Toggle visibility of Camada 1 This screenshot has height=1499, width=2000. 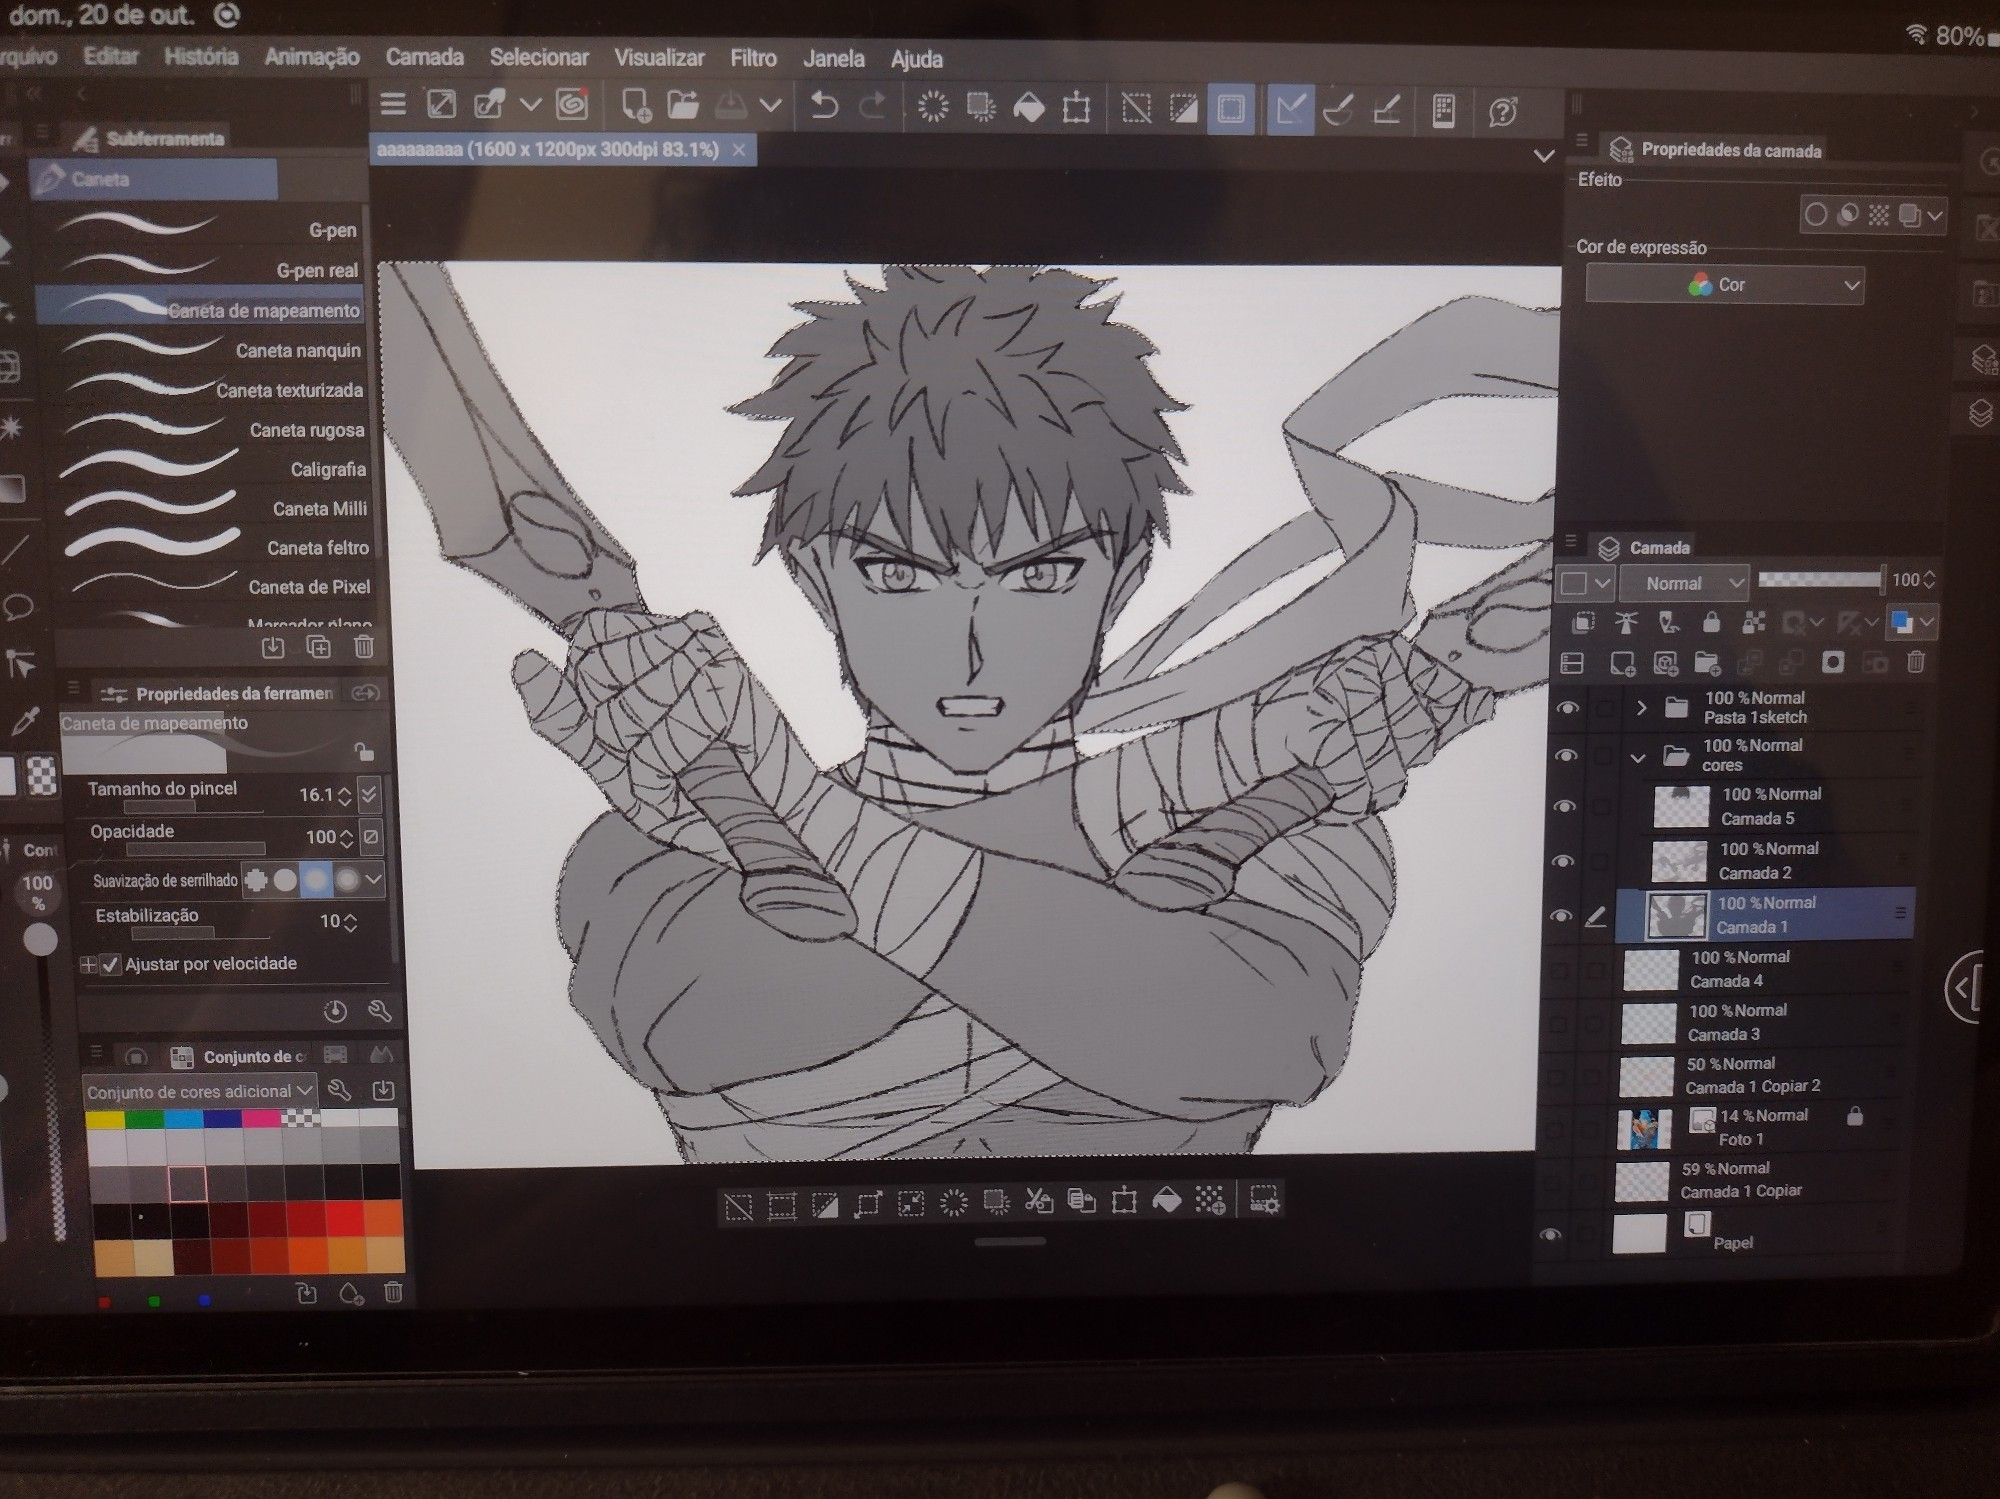point(1560,916)
